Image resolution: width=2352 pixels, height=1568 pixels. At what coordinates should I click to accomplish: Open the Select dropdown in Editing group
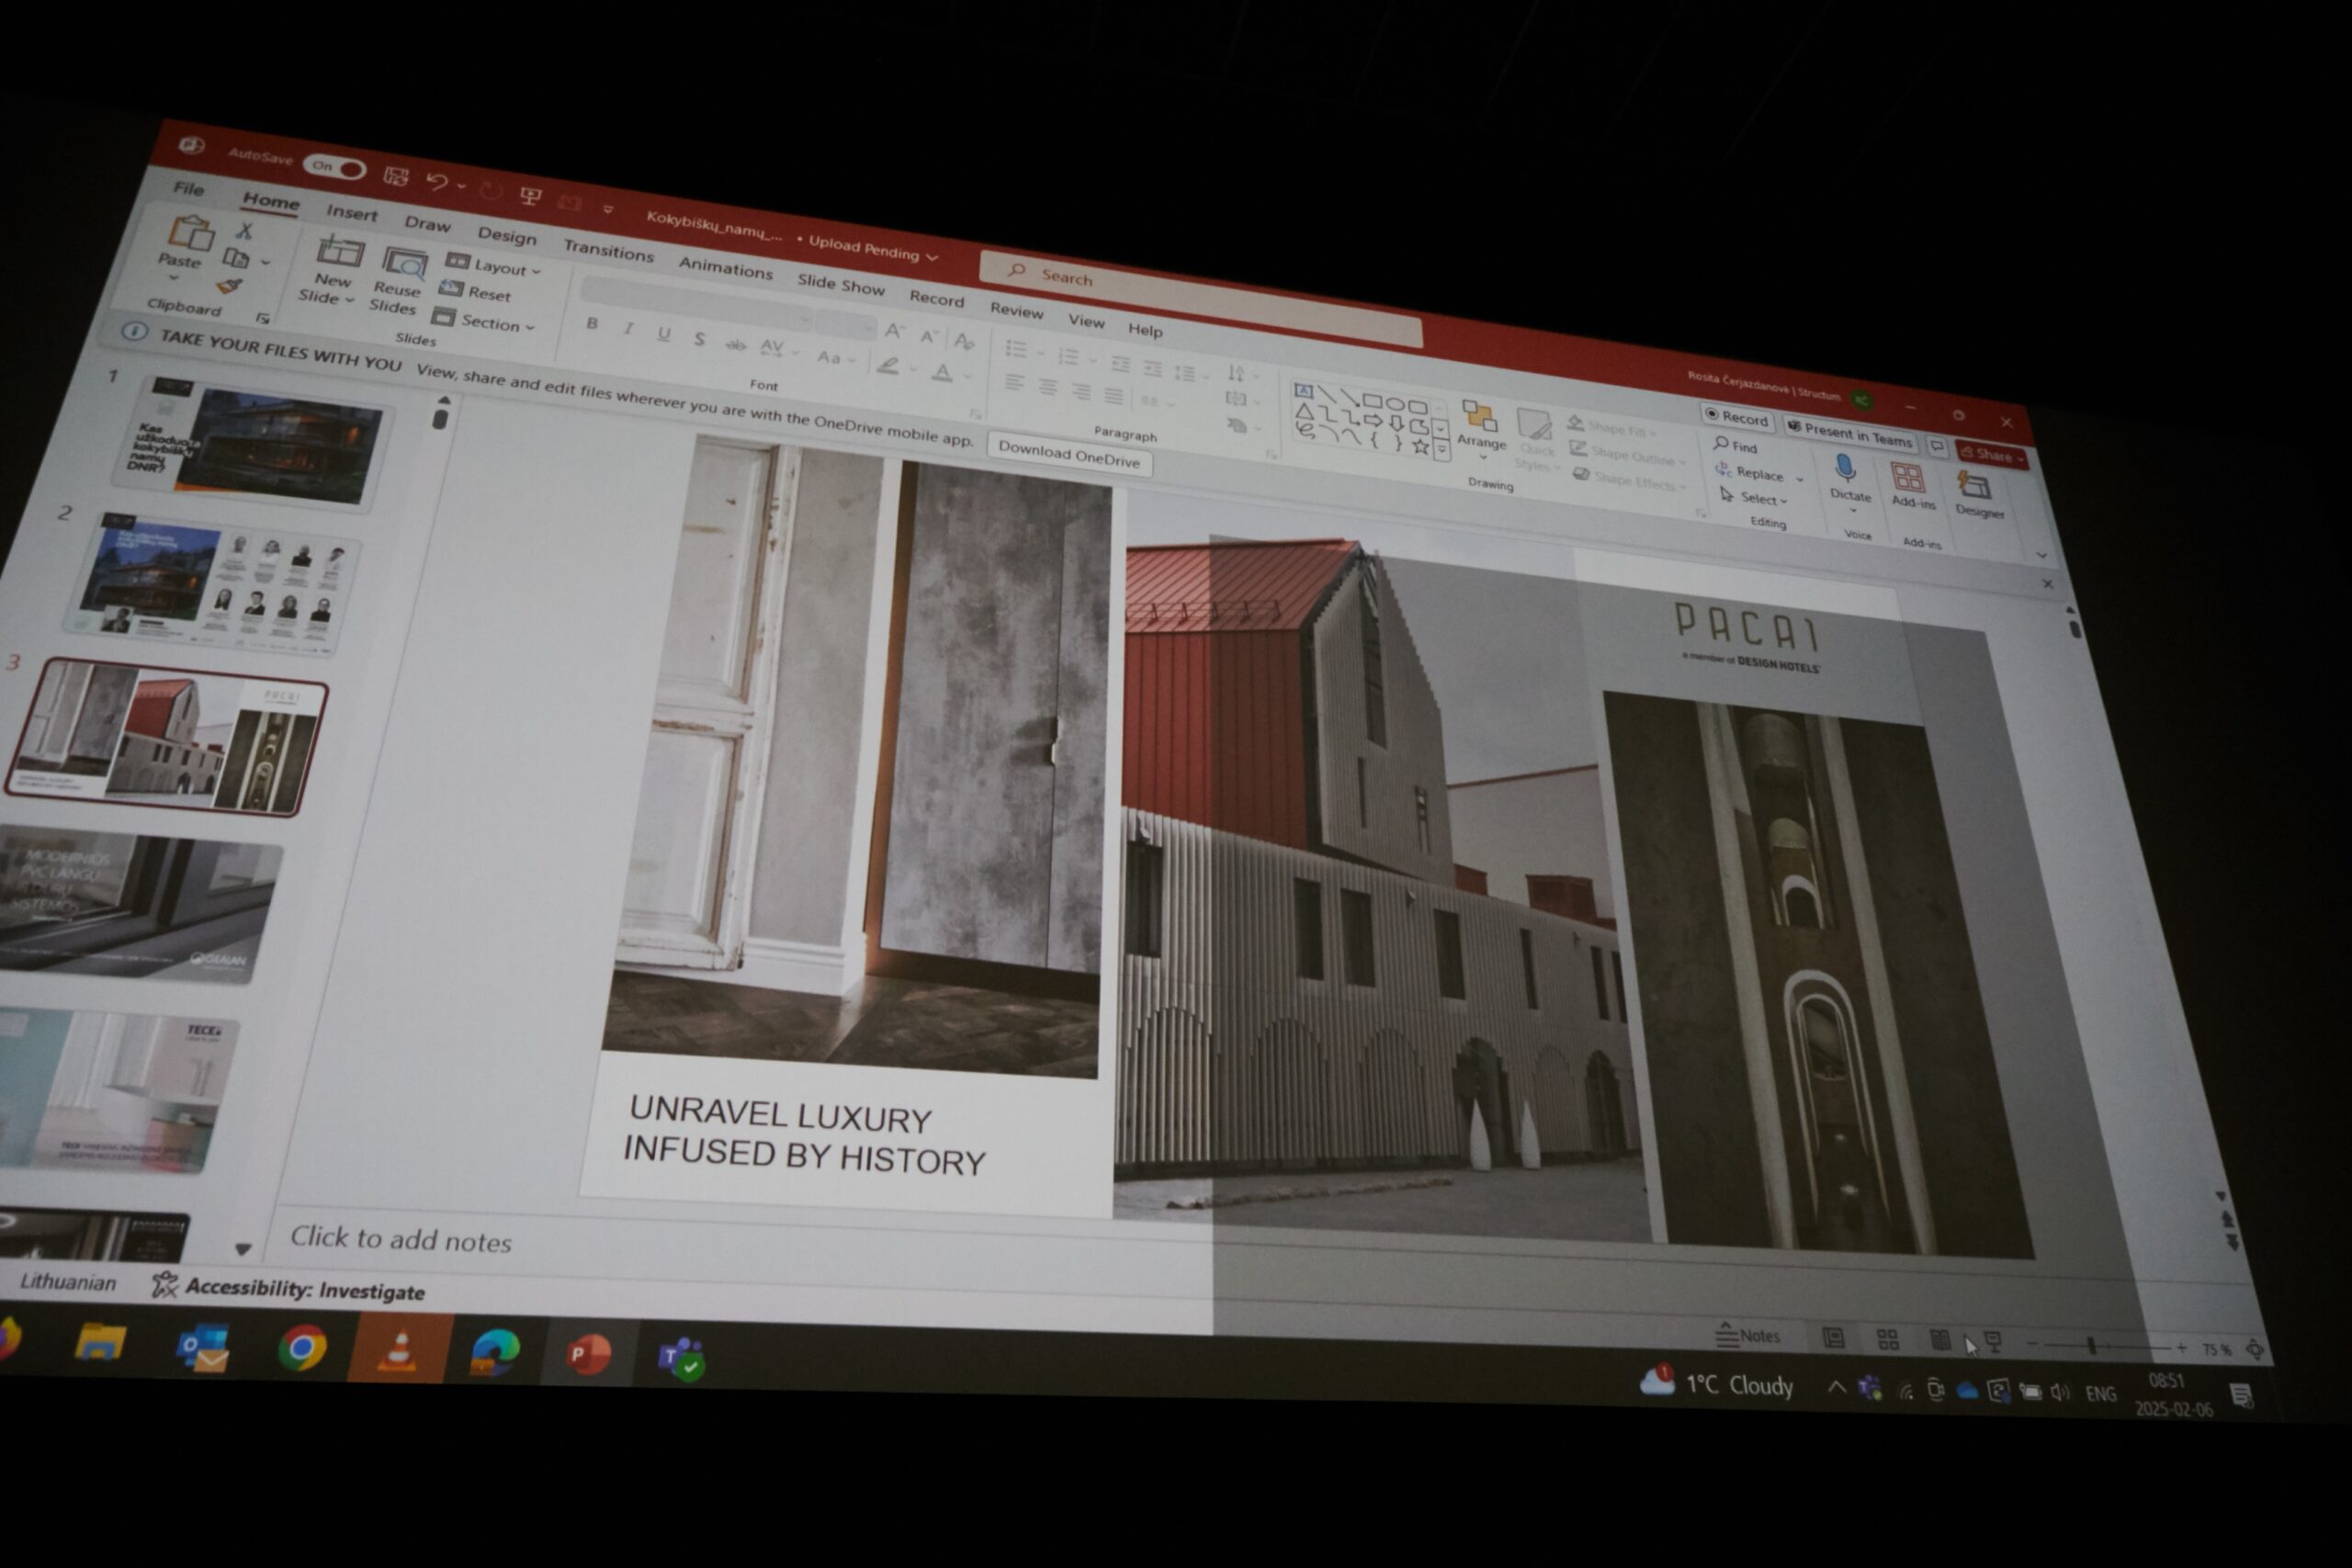pos(1753,497)
